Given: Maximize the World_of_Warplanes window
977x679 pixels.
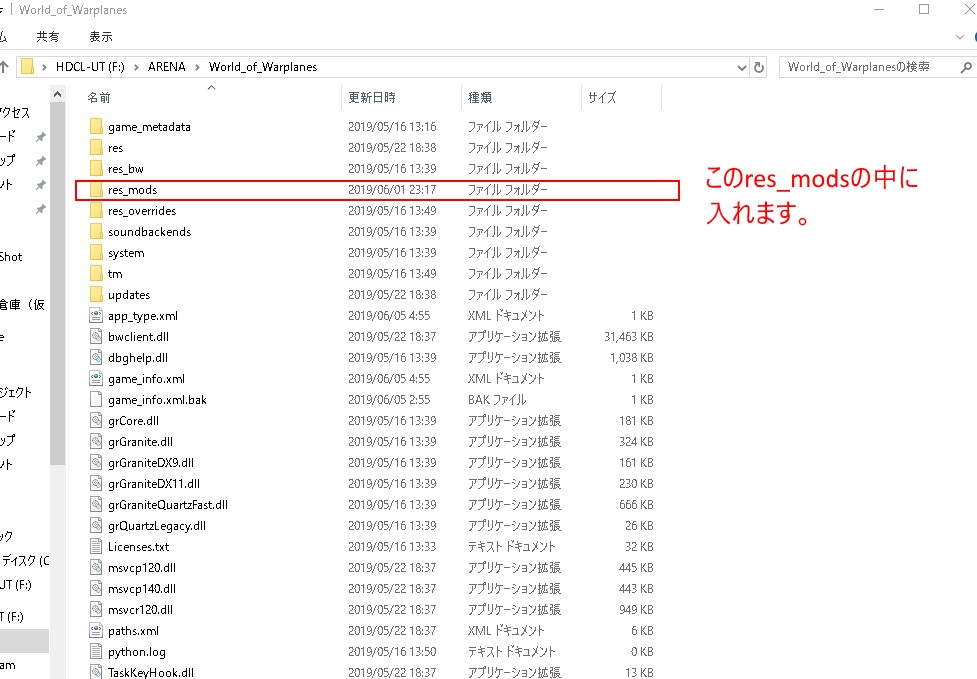Looking at the screenshot, I should (x=924, y=9).
